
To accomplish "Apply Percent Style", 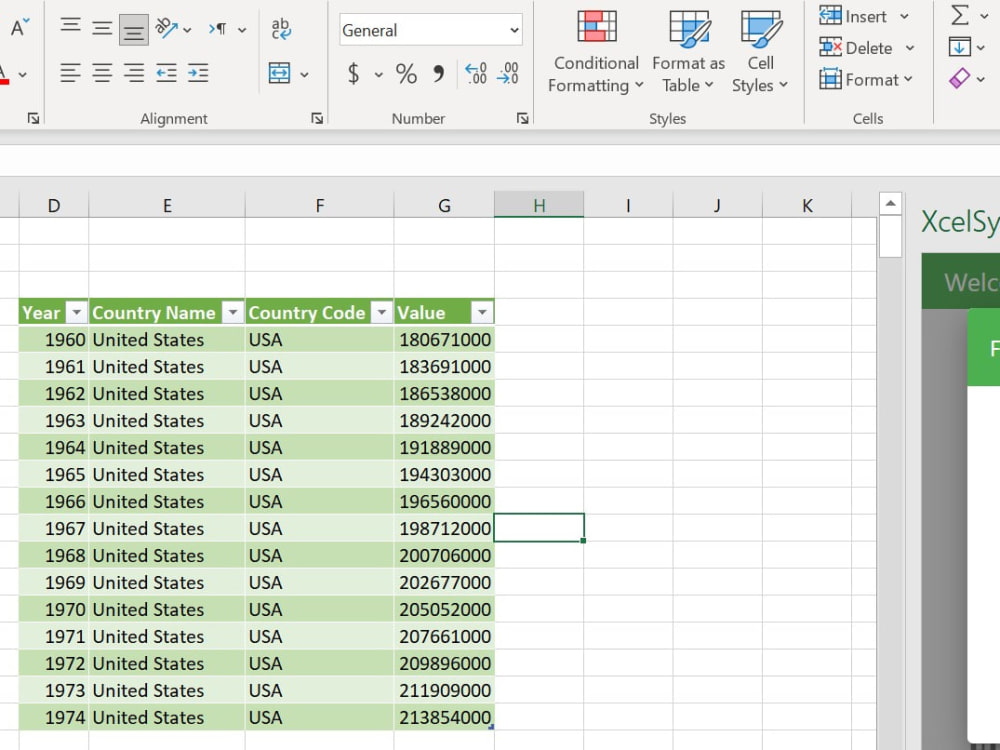I will tap(406, 74).
